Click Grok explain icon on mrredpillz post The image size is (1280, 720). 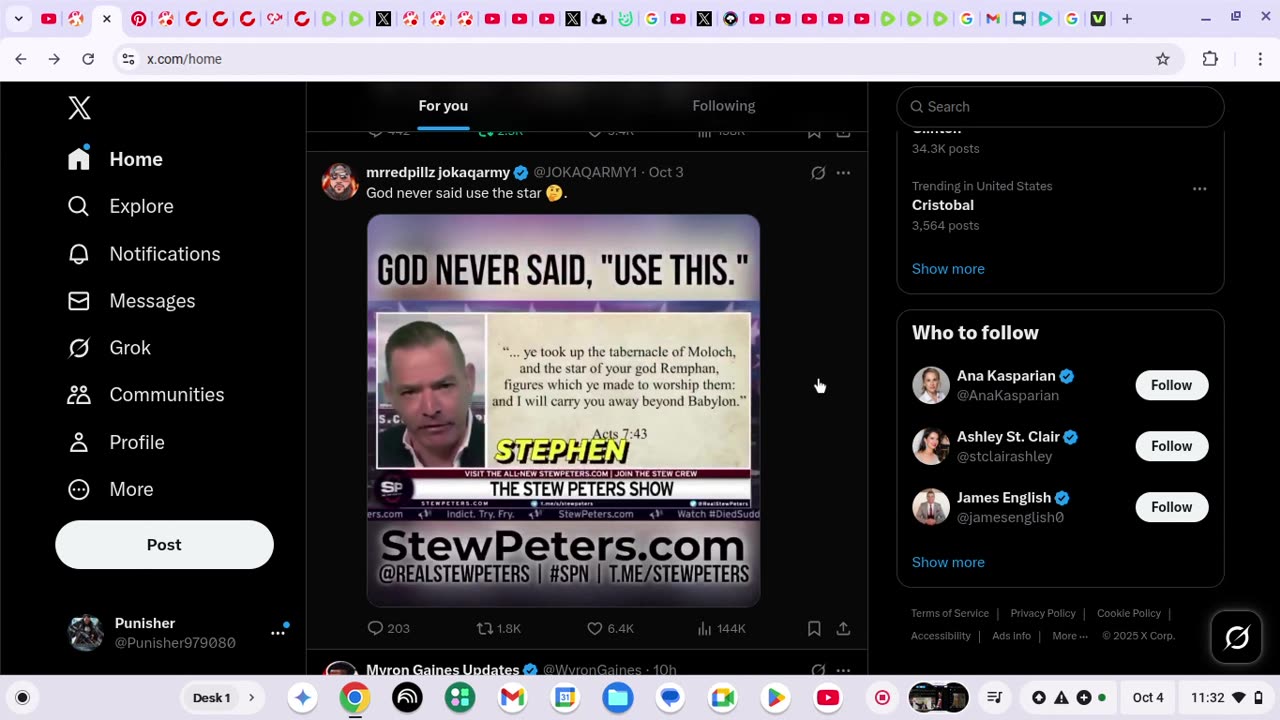(817, 173)
